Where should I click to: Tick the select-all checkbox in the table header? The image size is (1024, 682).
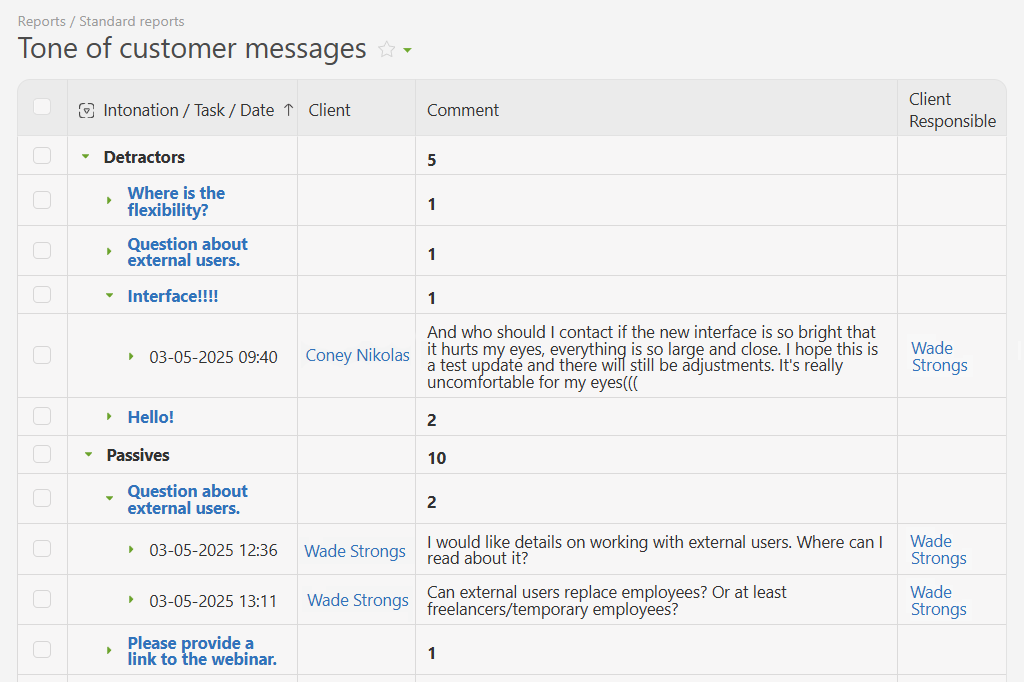[x=42, y=106]
